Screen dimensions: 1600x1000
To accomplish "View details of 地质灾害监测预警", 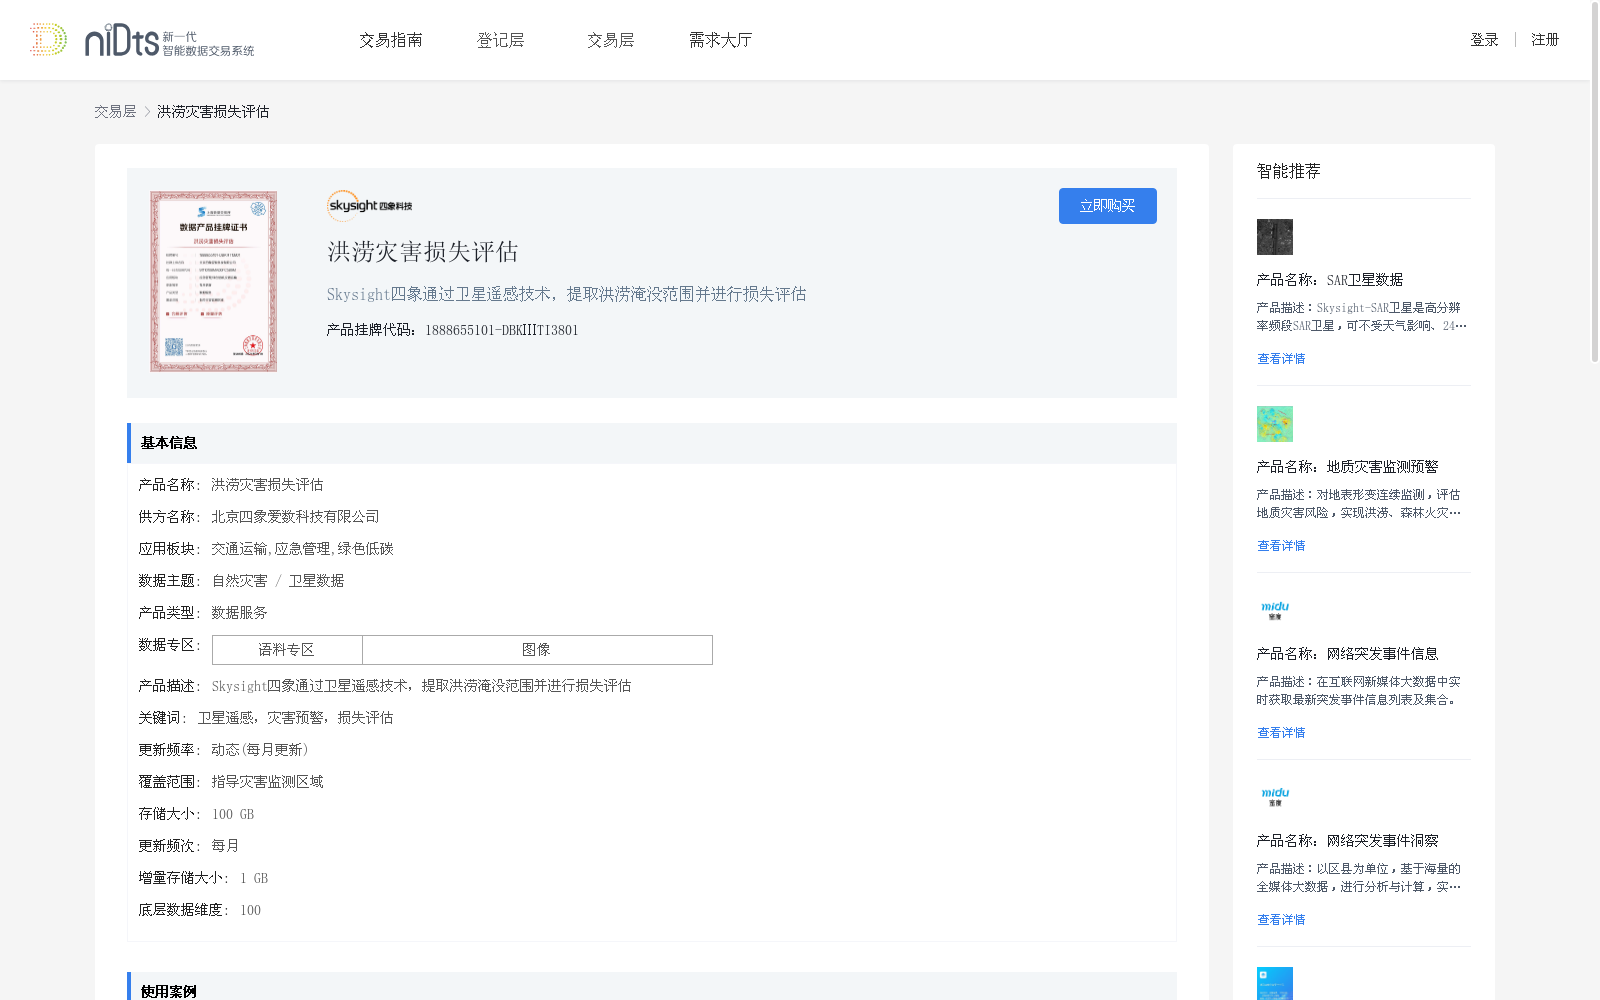I will [1281, 546].
